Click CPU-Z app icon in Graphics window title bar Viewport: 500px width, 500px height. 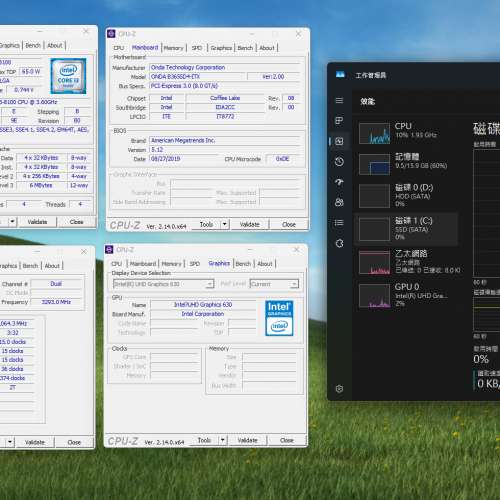click(109, 249)
